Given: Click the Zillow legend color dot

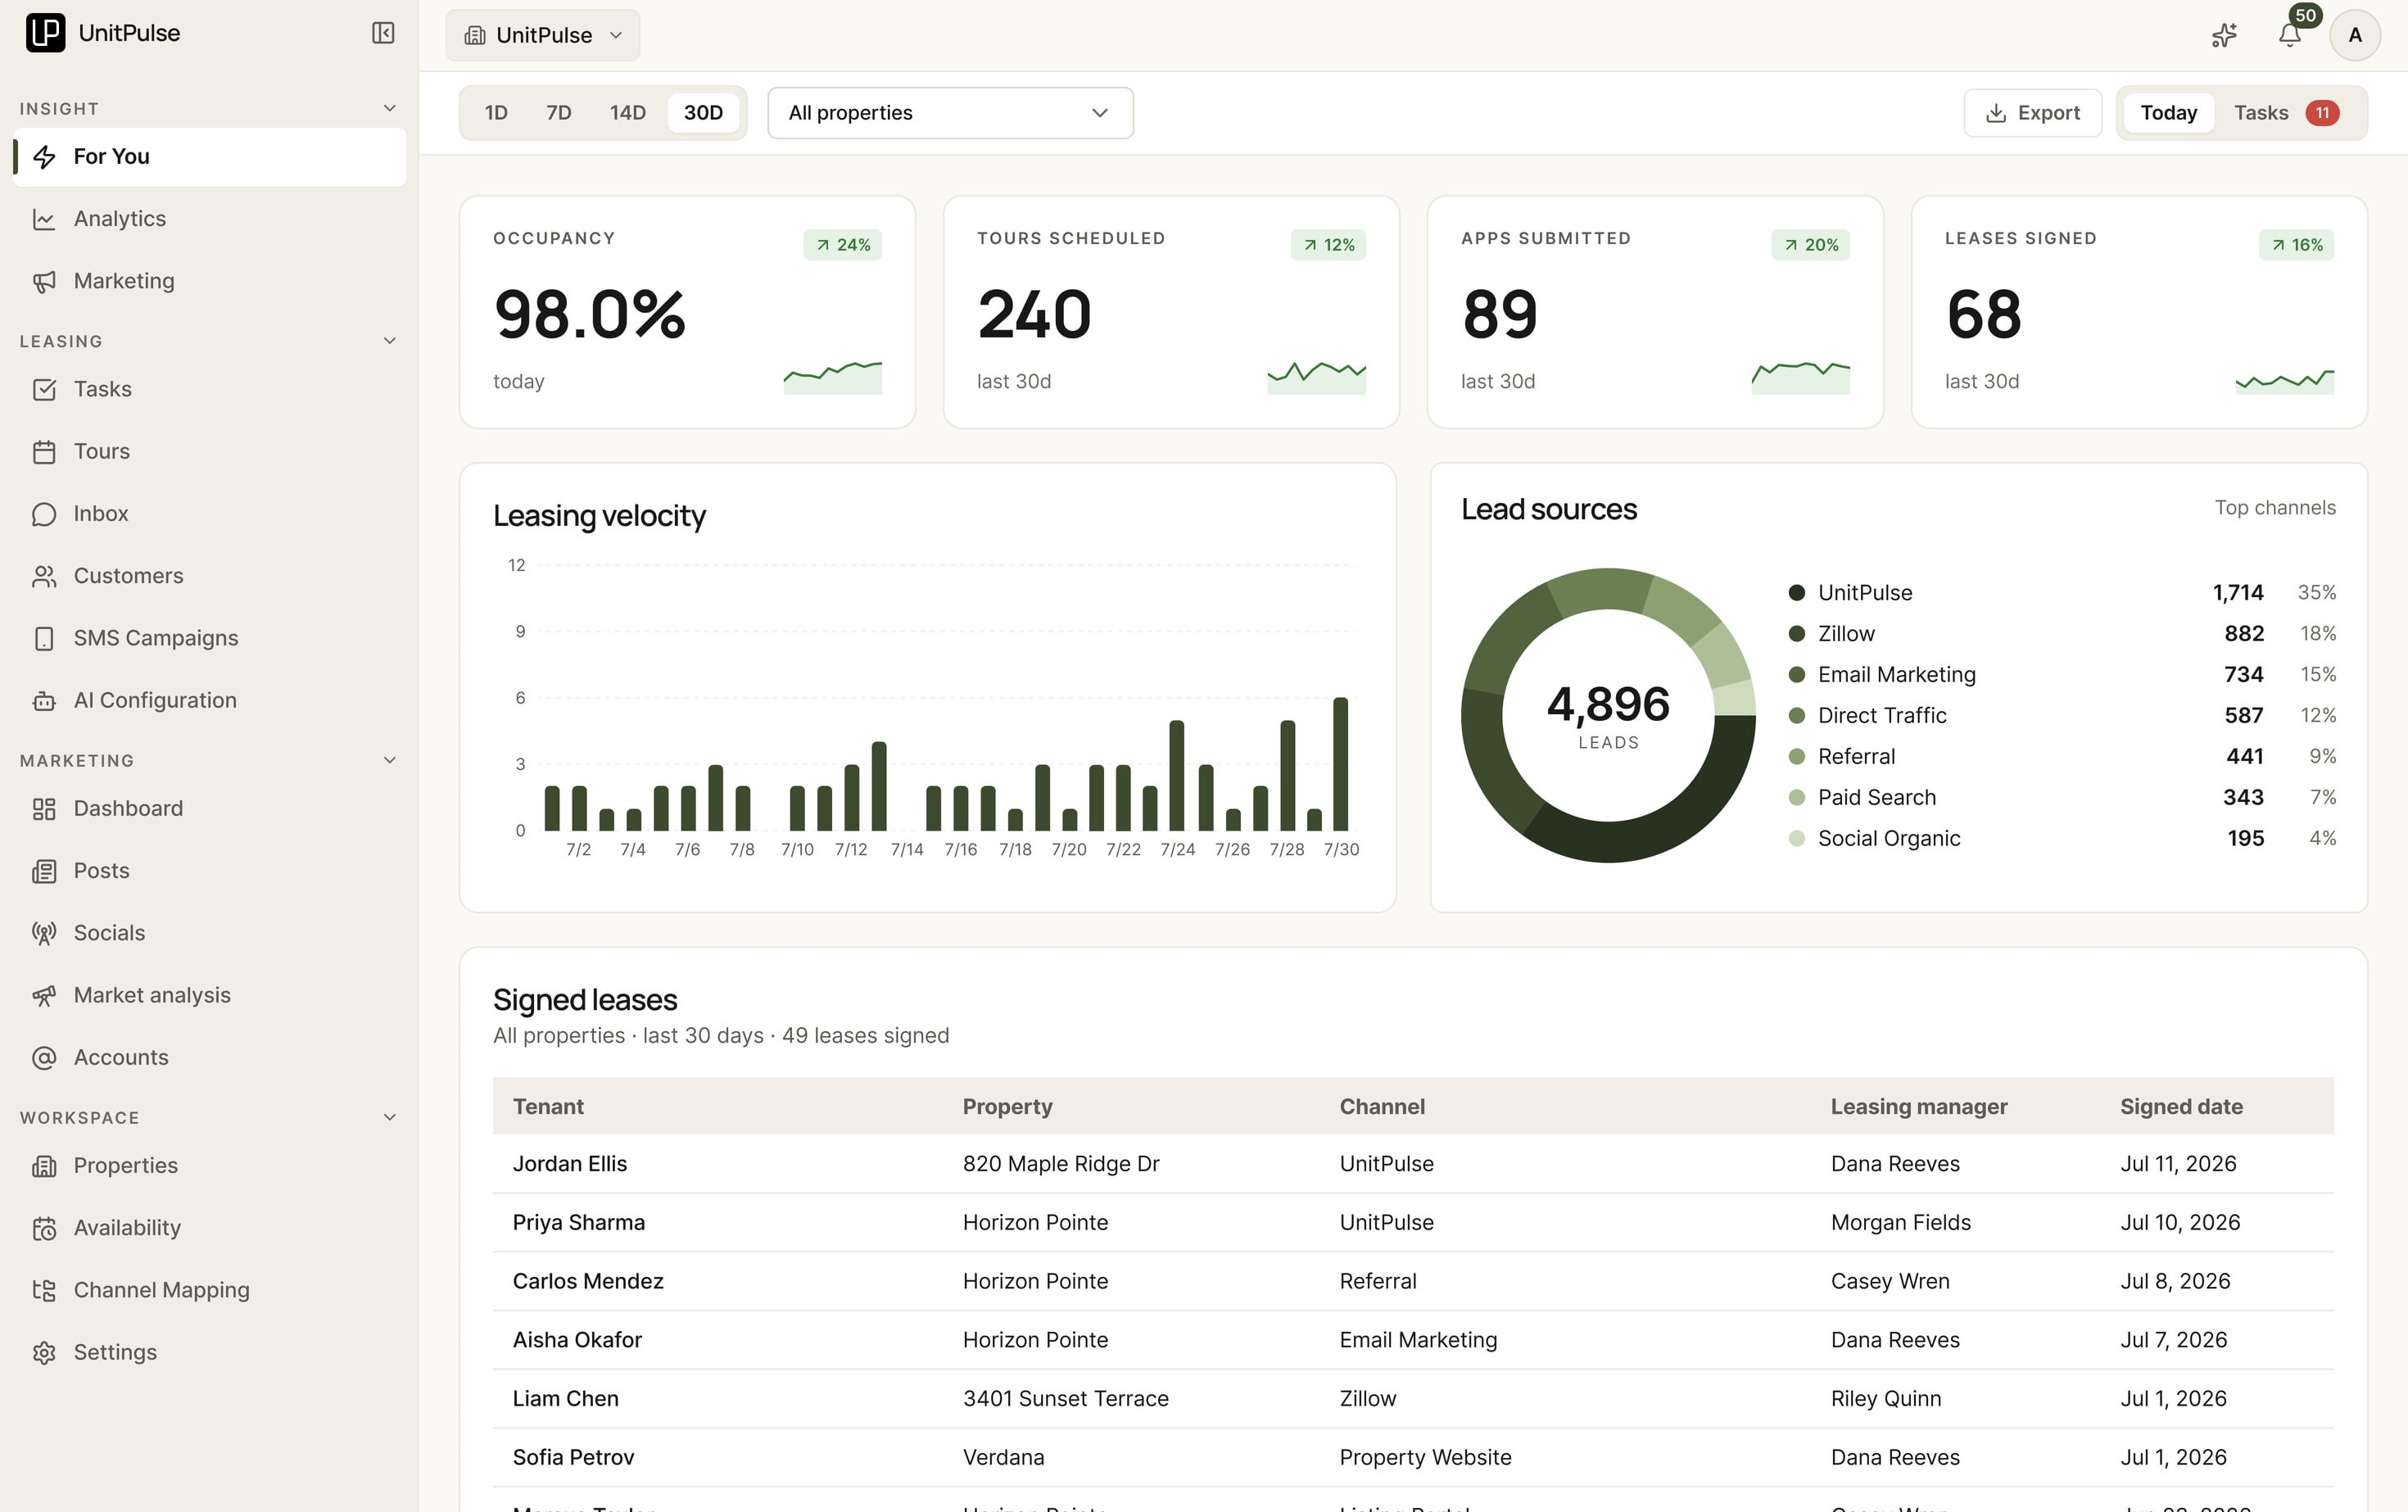Looking at the screenshot, I should [1796, 634].
